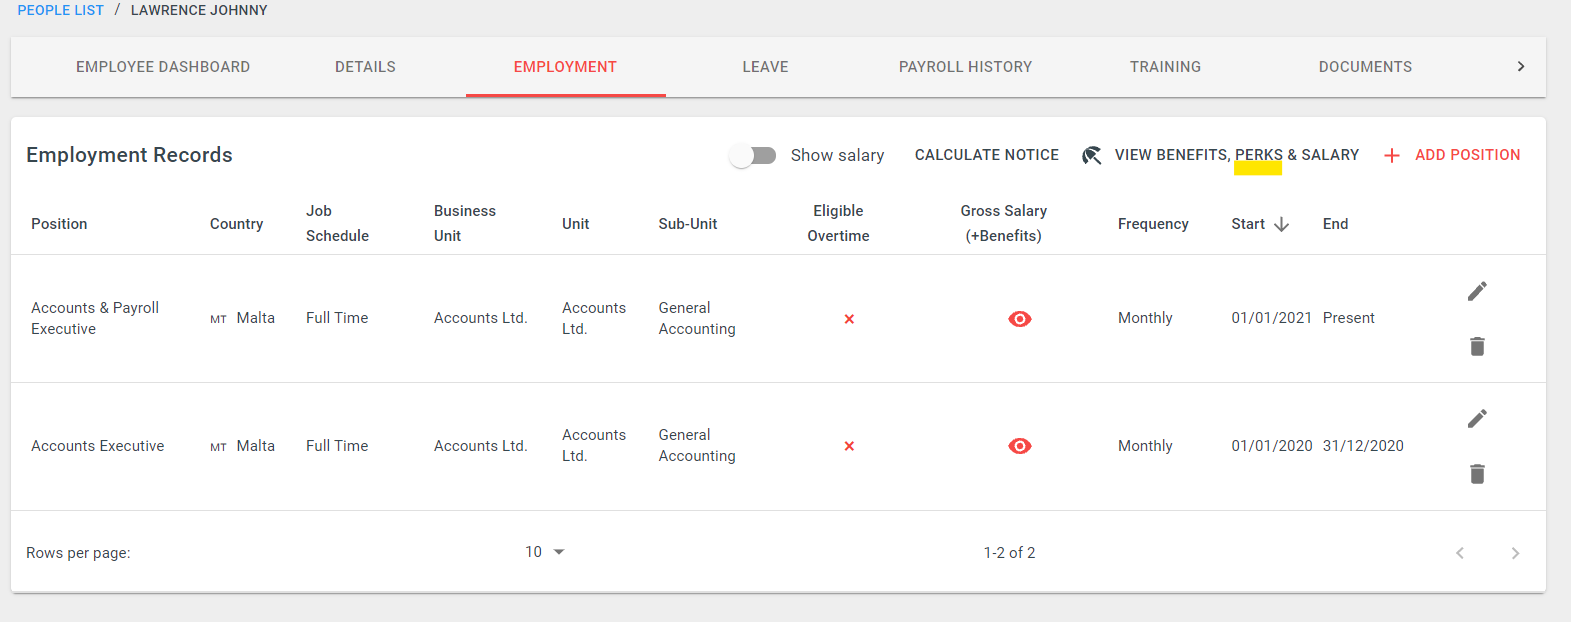1571x622 pixels.
Task: Delete the Accounts & Payroll Executive record
Action: [1477, 346]
